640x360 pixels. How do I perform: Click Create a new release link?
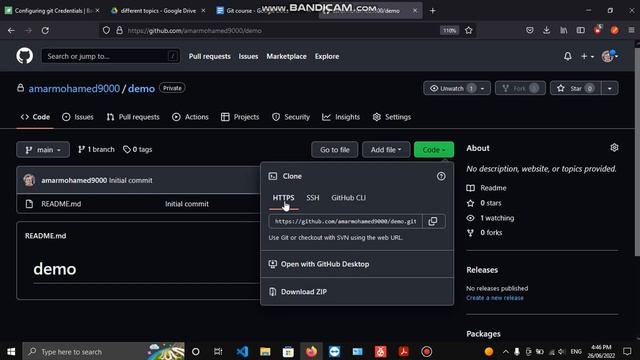tap(495, 298)
